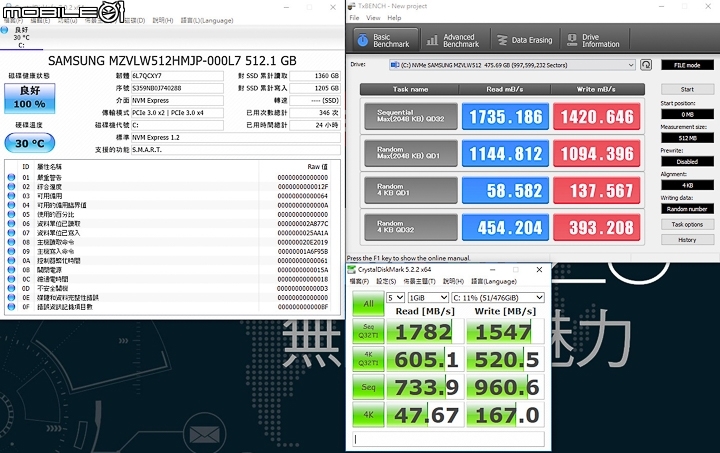The width and height of the screenshot is (720, 453).
Task: Open the 說明(H) menu in CrystalDiskInfo
Action: (x=163, y=20)
